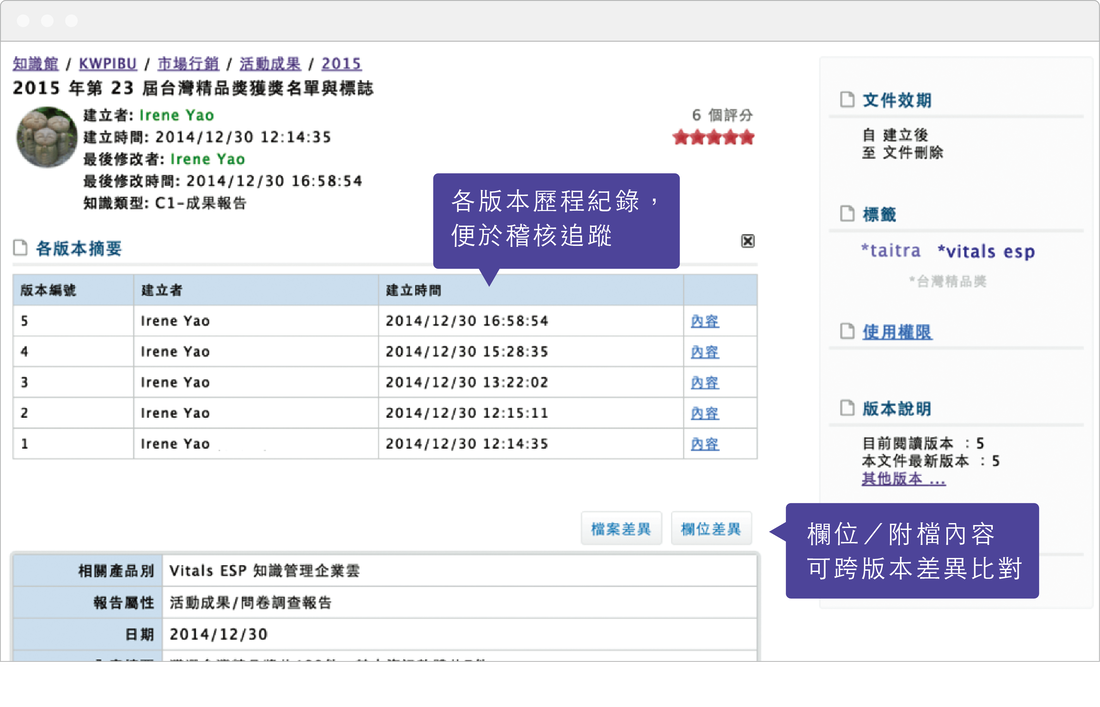Click Irene Yao's avatar photo

pyautogui.click(x=47, y=137)
